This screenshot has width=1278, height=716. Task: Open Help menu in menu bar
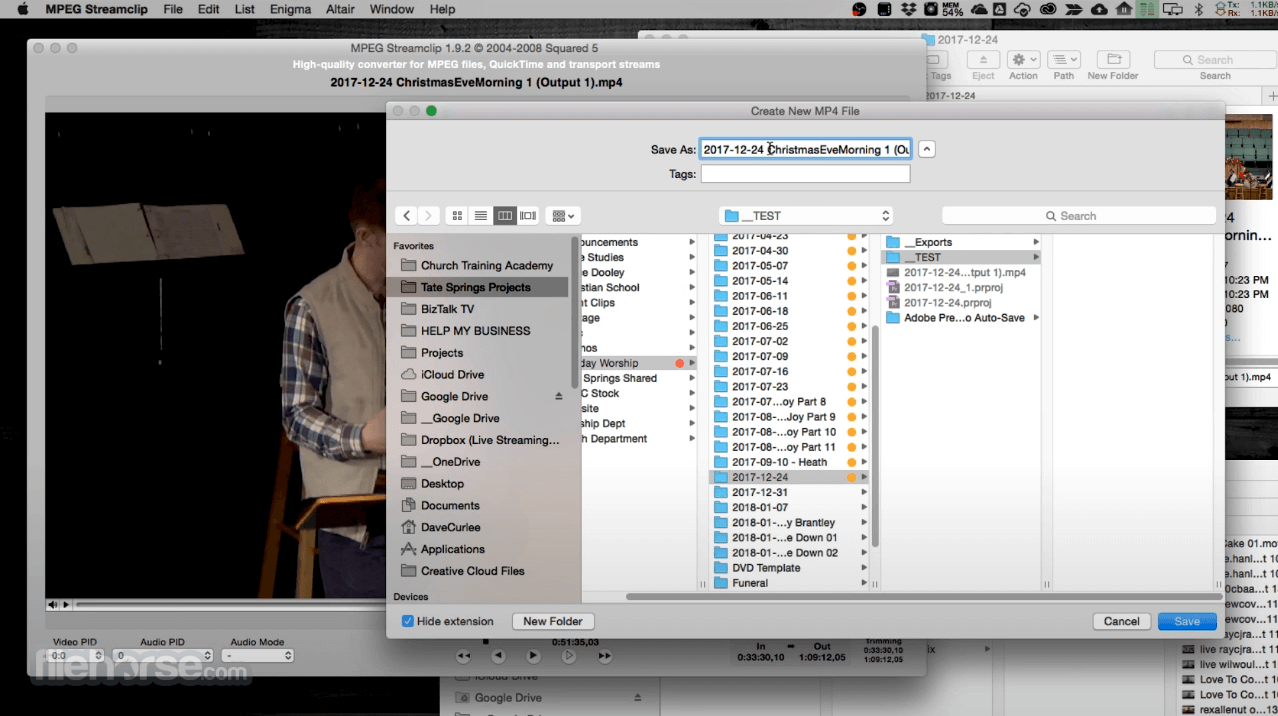[442, 9]
